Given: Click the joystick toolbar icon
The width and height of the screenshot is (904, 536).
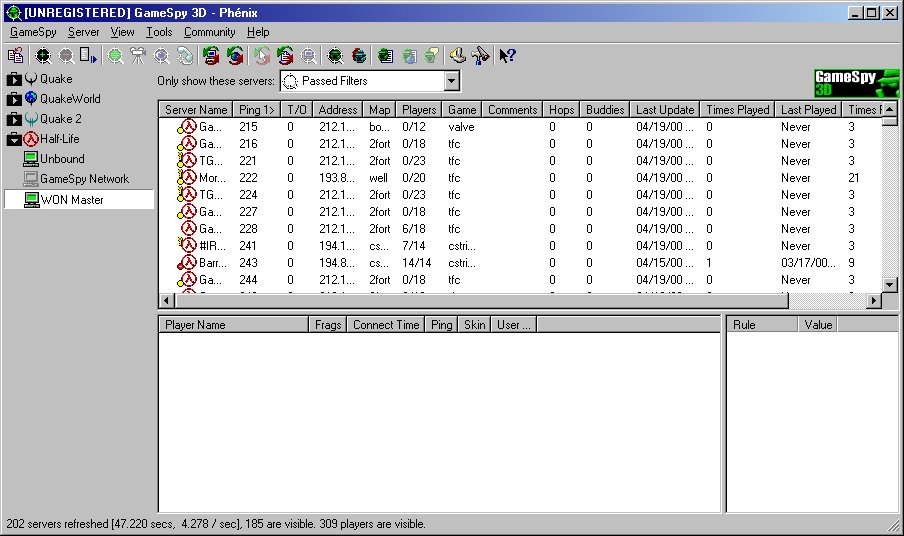Looking at the screenshot, I should [458, 56].
